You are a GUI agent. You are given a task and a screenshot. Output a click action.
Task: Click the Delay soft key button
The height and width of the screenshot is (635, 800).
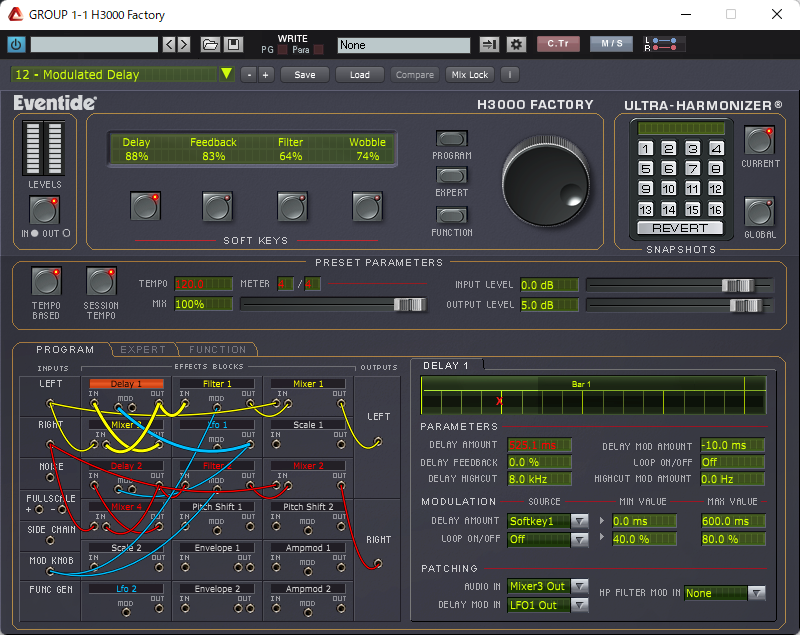[x=145, y=206]
